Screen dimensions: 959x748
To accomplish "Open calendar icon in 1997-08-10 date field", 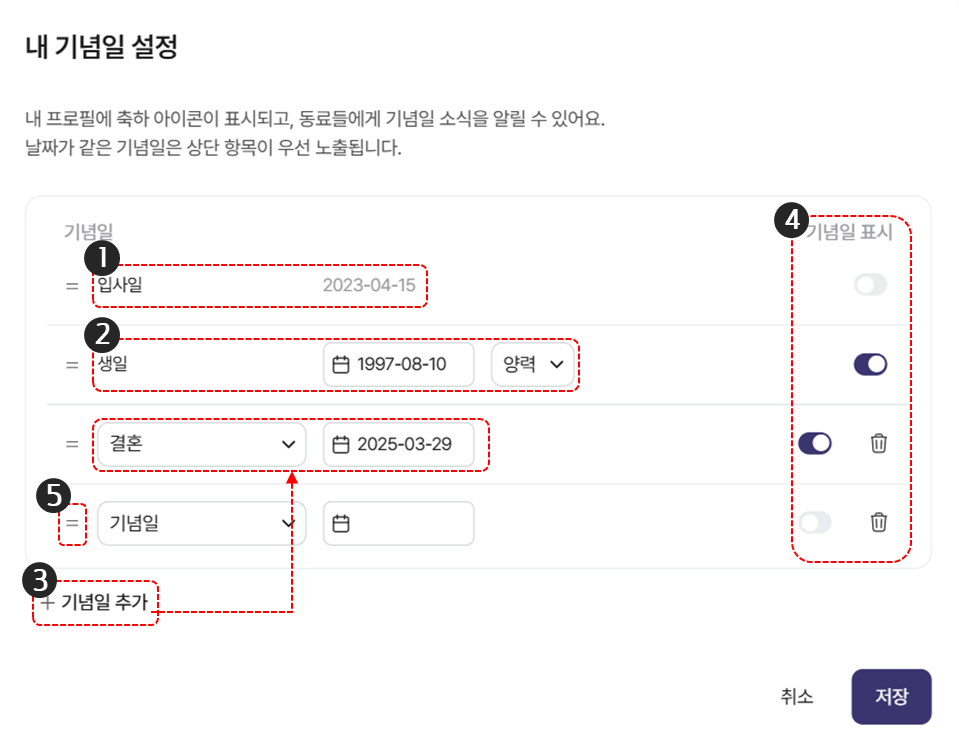I will tap(341, 365).
